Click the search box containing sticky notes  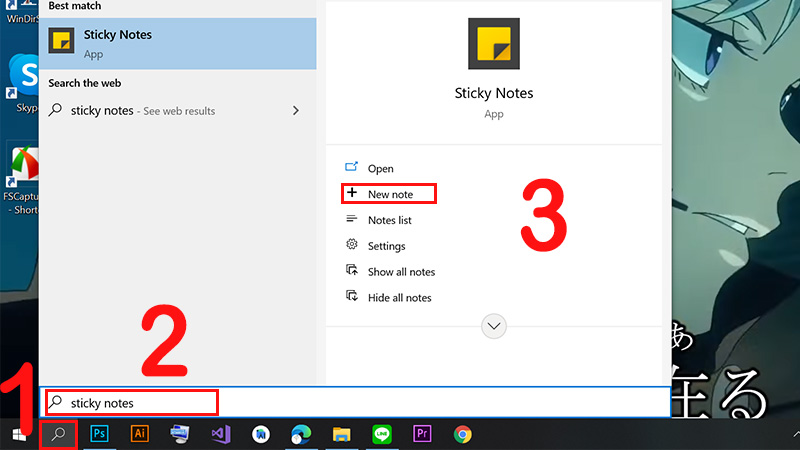140,403
